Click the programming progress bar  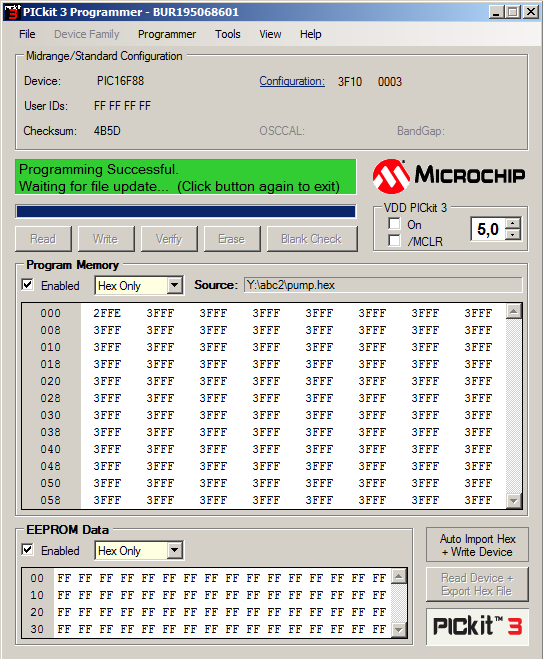coord(186,211)
